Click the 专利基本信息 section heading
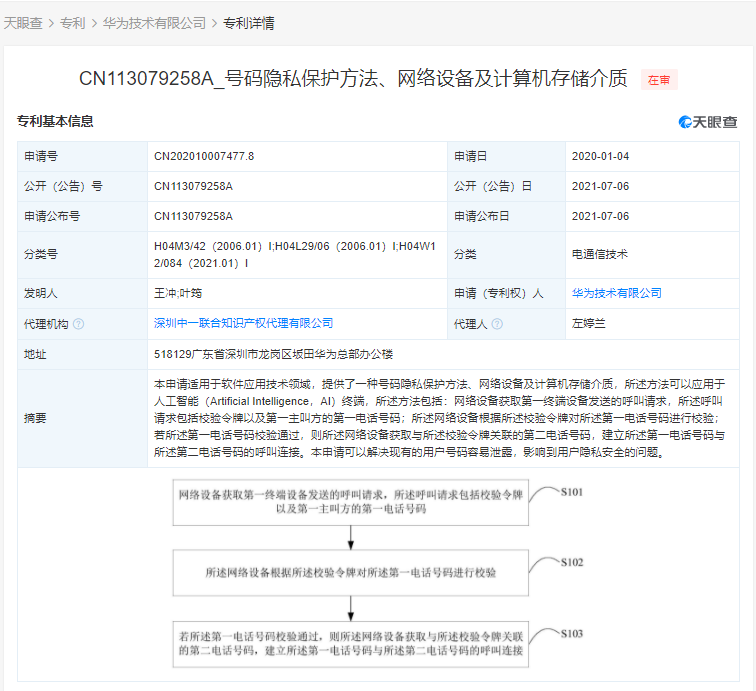 [x=55, y=122]
